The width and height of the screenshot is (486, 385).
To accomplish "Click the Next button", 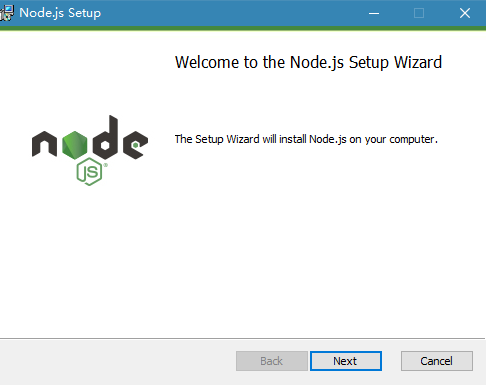I will (x=346, y=361).
